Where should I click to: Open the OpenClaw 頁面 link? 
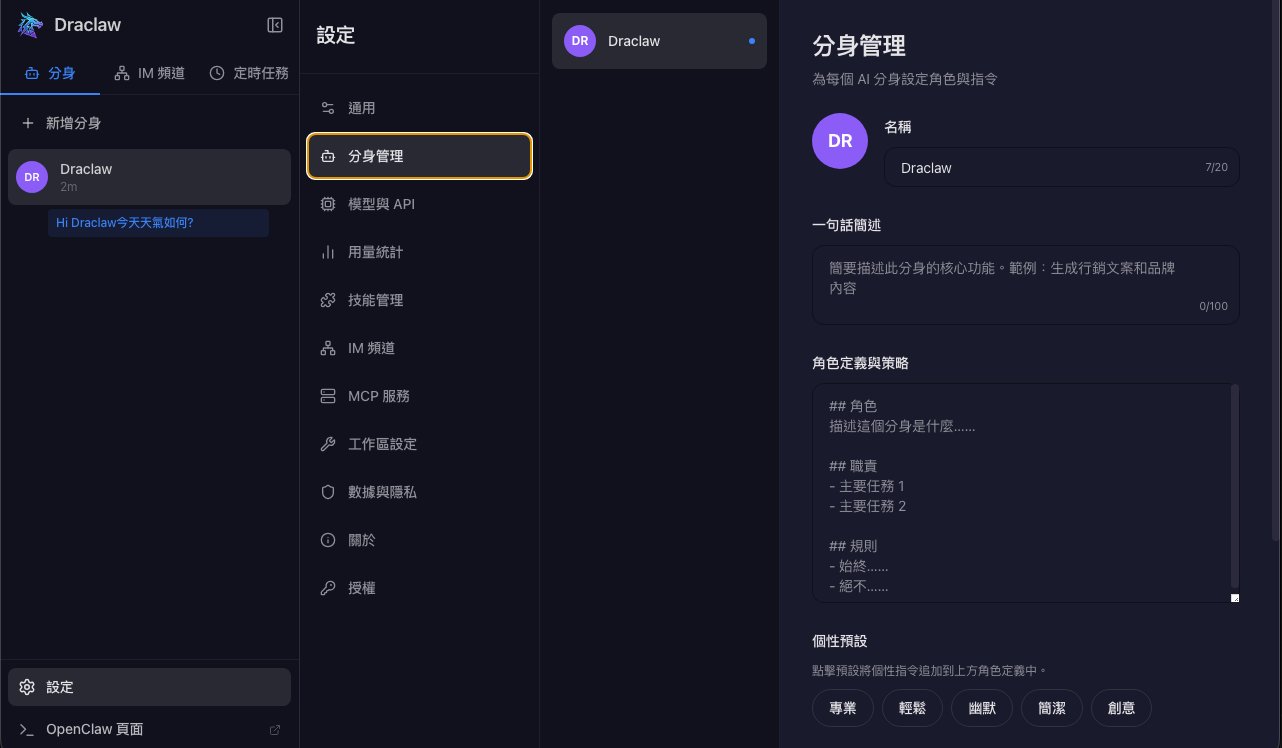[94, 729]
